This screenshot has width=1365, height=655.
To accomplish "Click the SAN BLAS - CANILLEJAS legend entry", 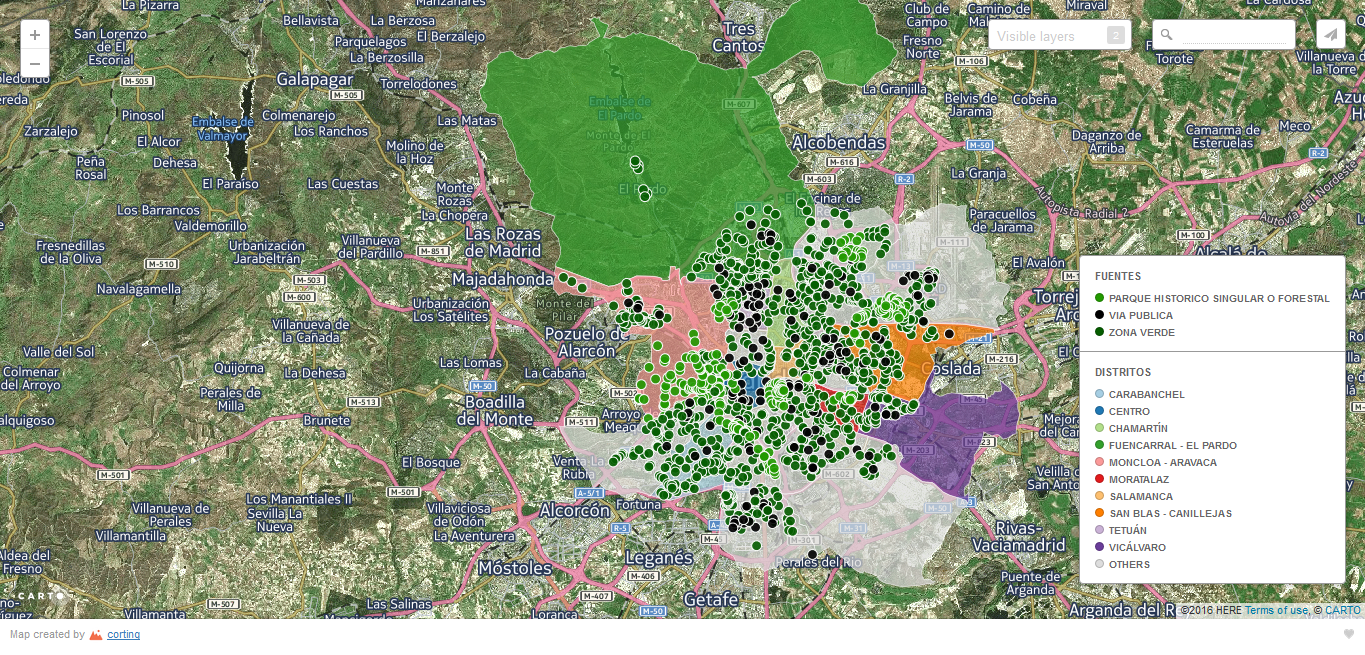I will [1169, 513].
